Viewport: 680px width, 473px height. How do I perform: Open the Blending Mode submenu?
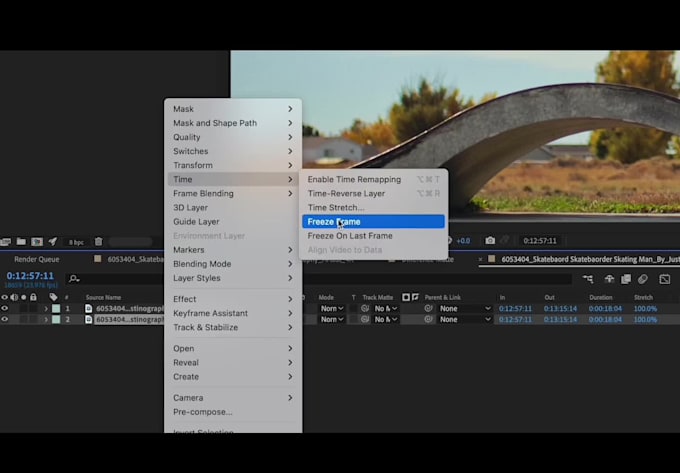click(233, 264)
